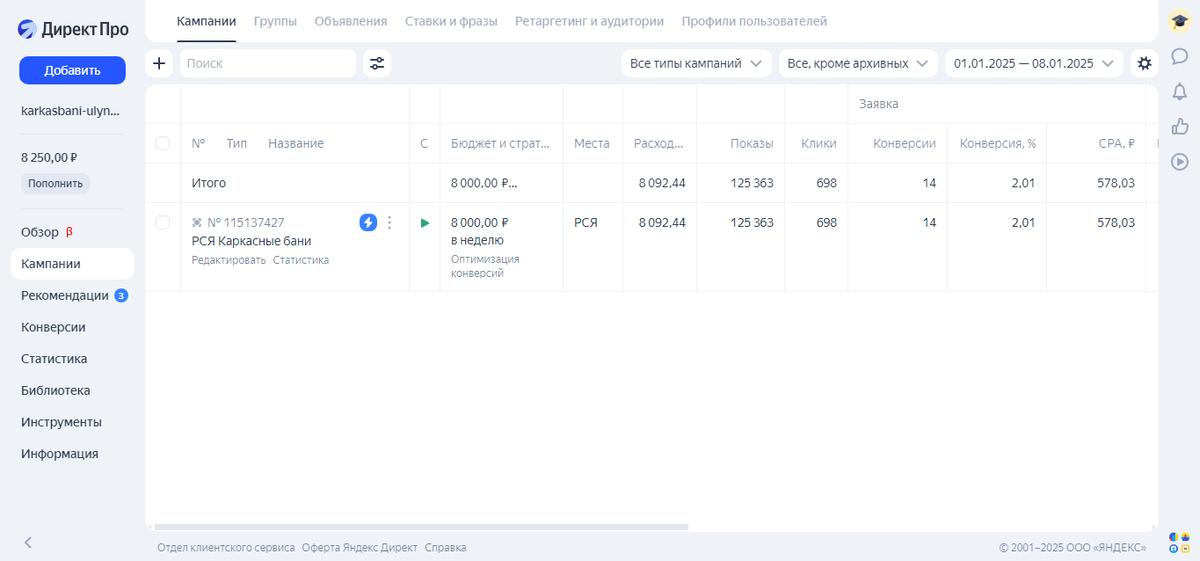Open the Статистика link under campaign name
This screenshot has height=561, width=1200.
coord(301,260)
